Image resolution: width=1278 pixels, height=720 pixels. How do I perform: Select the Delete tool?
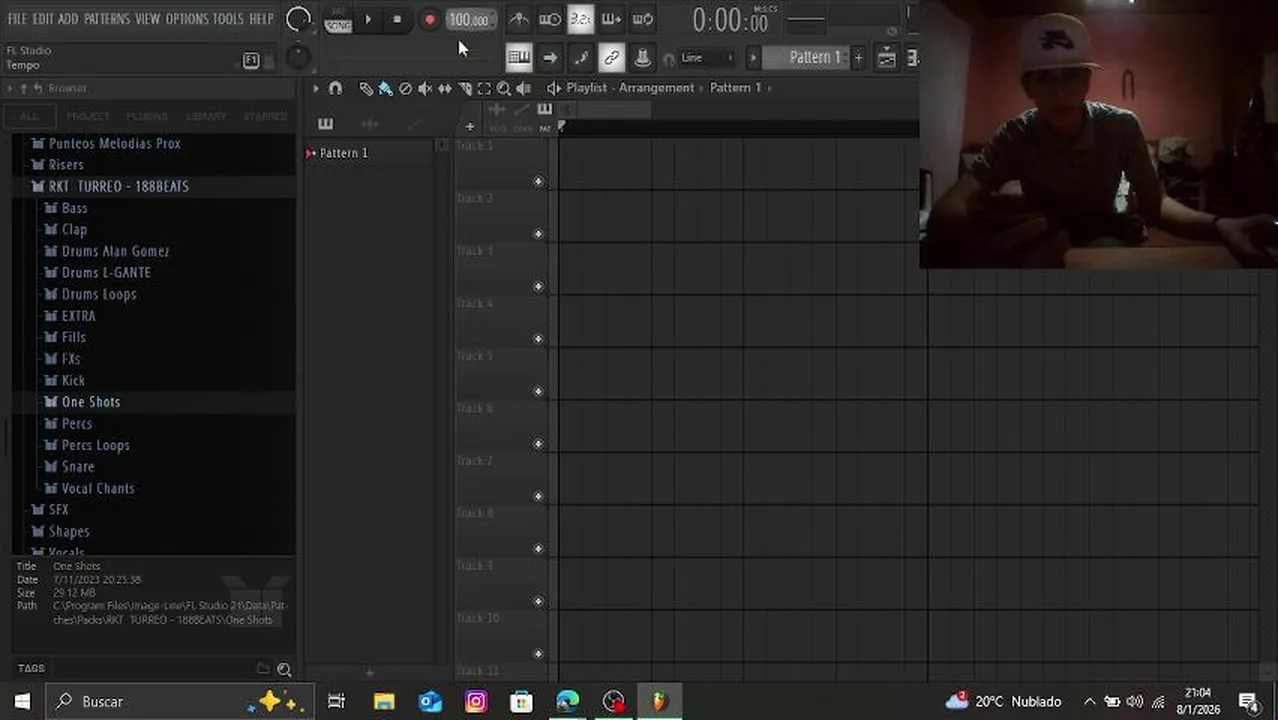pyautogui.click(x=405, y=88)
